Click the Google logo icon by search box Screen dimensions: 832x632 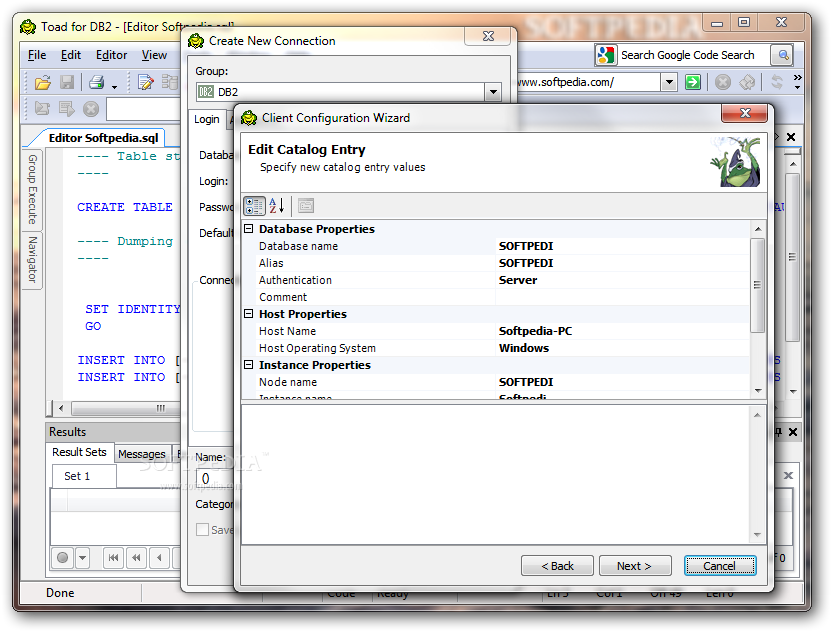tap(606, 55)
